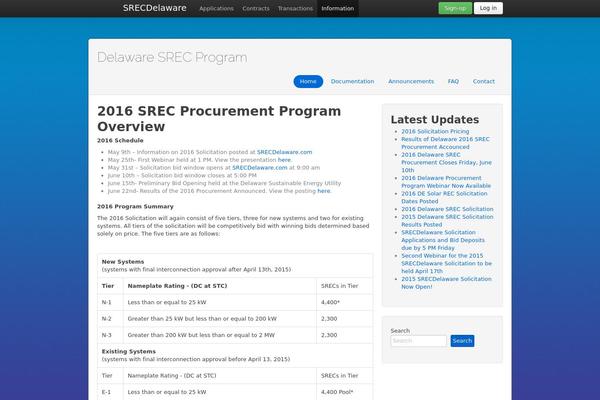Open the 2016 Solicitation Pricing update

pyautogui.click(x=435, y=131)
